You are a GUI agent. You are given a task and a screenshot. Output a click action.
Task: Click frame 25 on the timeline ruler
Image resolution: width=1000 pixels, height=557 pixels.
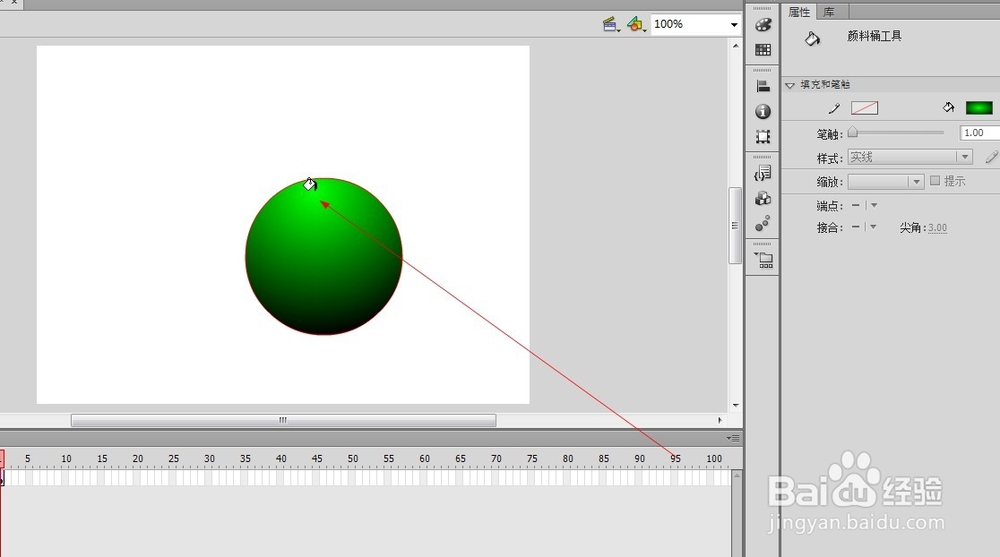tap(173, 458)
